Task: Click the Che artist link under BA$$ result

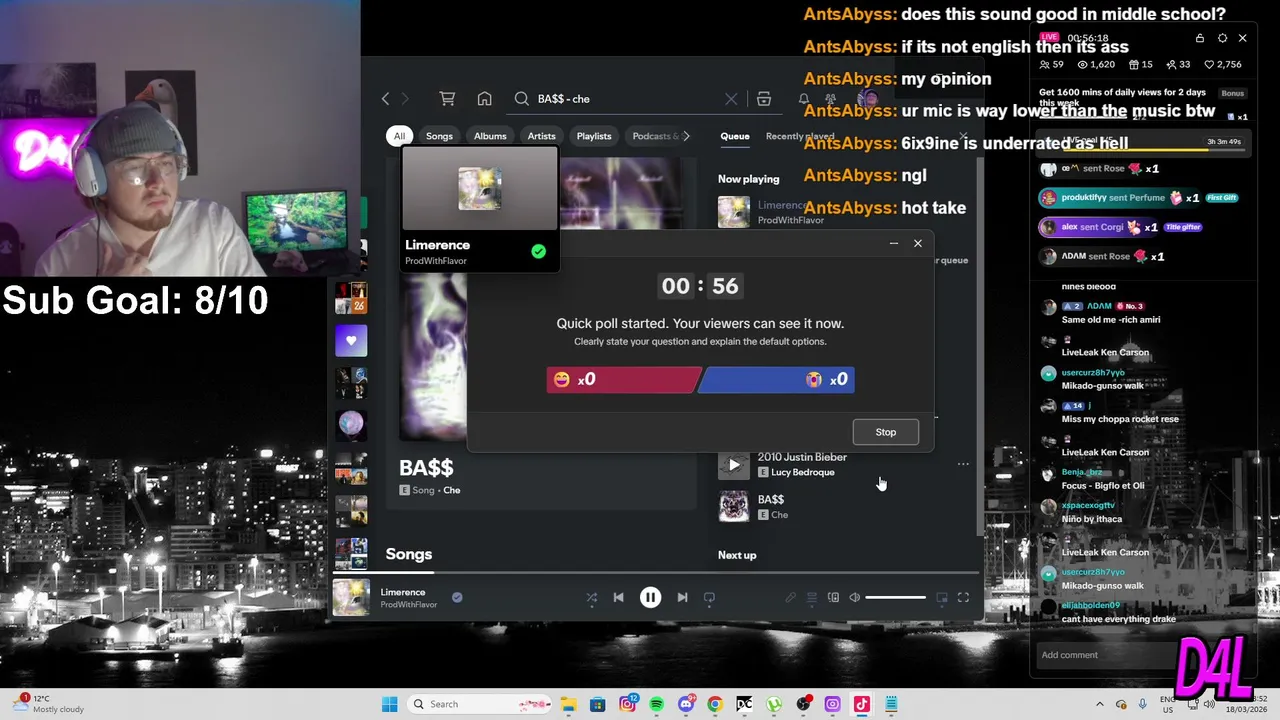Action: (x=451, y=490)
